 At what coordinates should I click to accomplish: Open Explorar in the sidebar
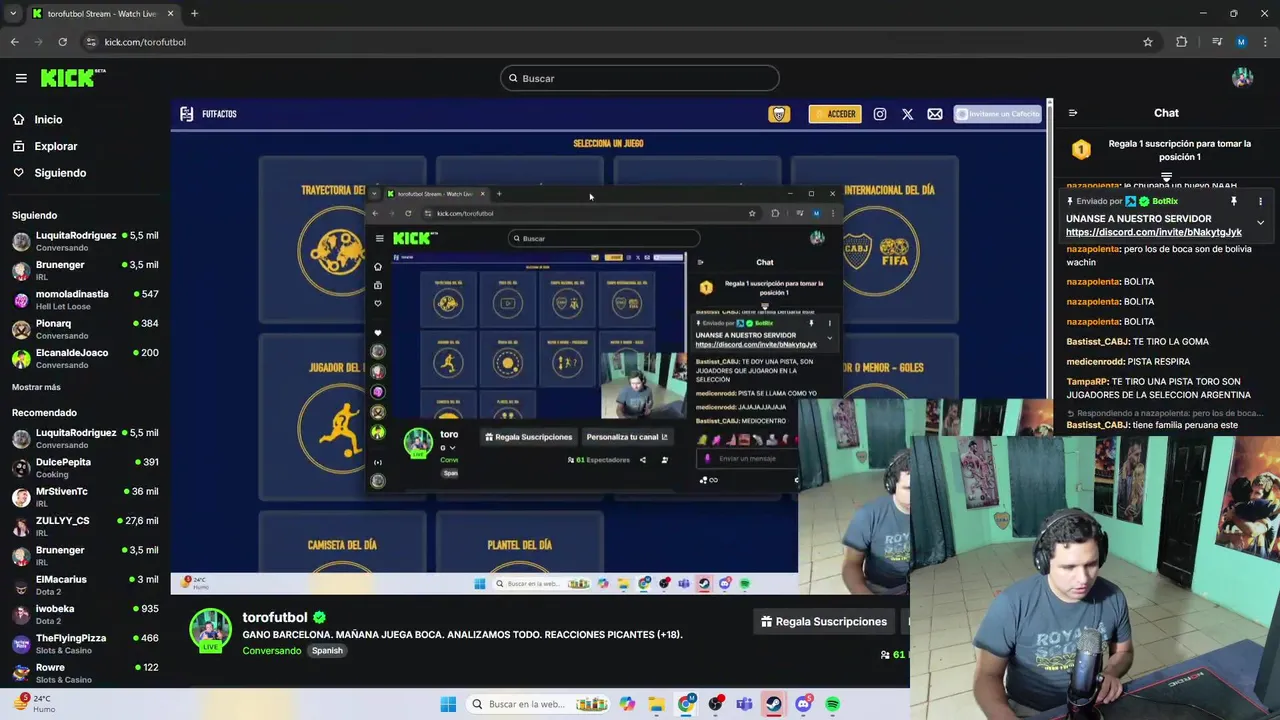[x=55, y=146]
